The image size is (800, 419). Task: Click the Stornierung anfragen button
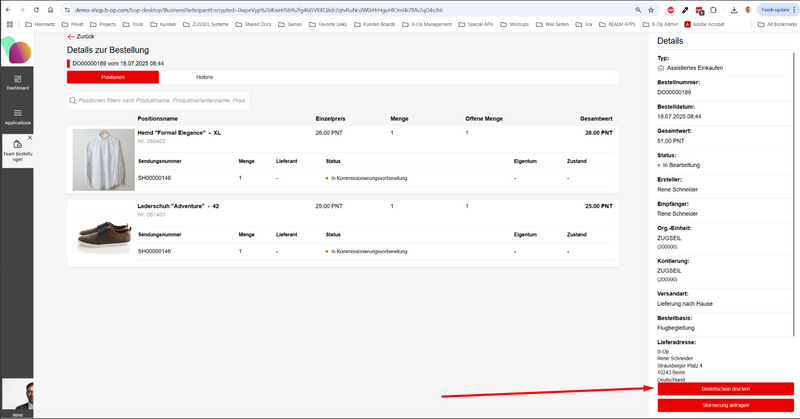725,404
